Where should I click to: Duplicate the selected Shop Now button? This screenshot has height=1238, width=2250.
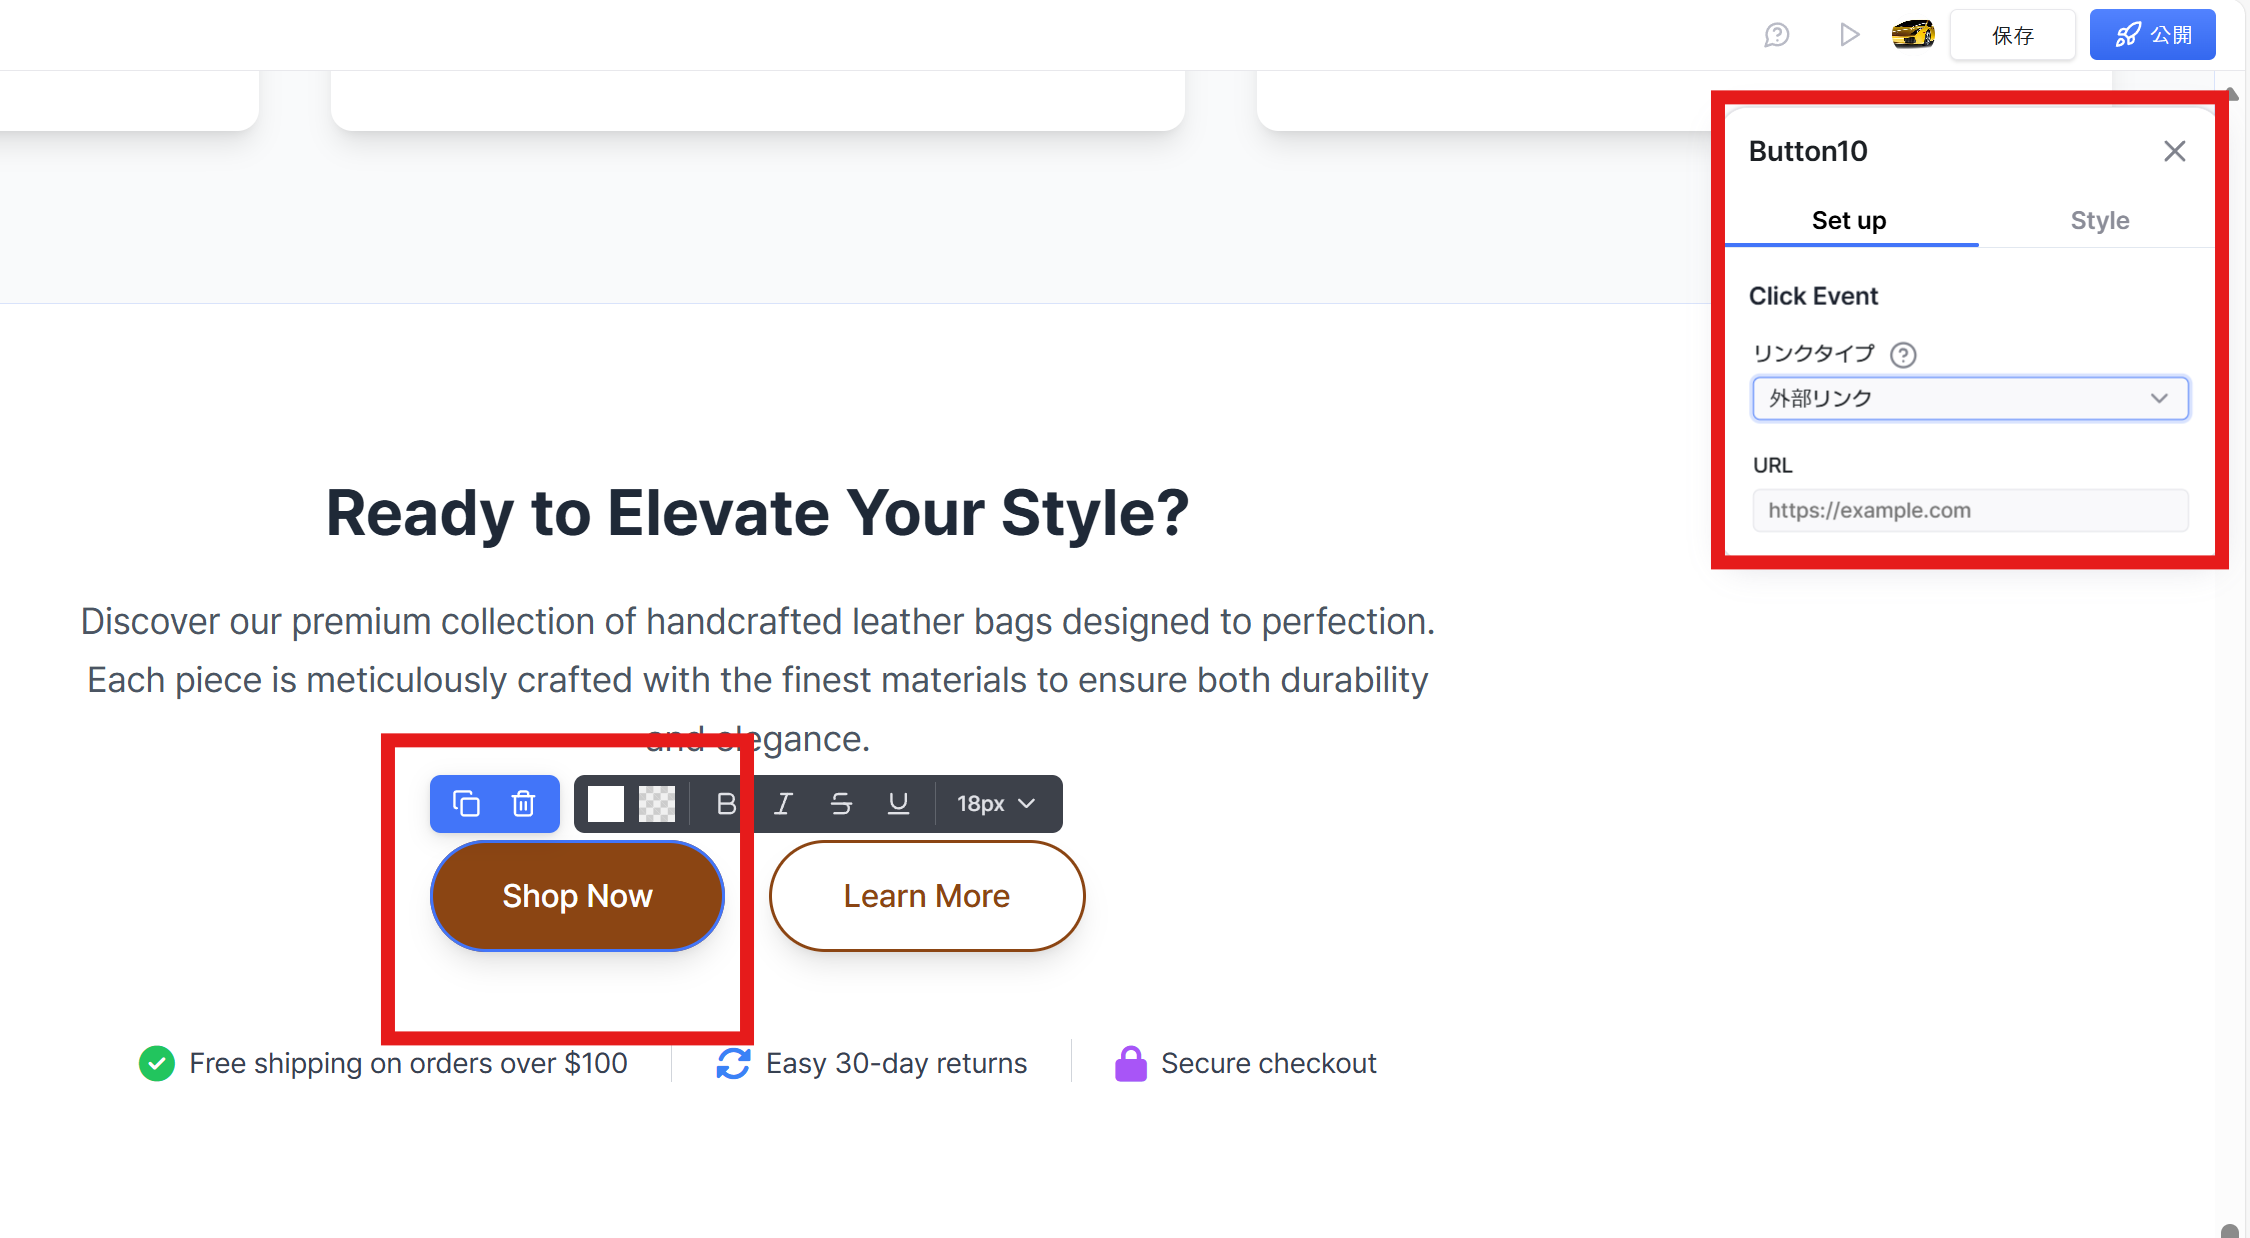[x=466, y=804]
